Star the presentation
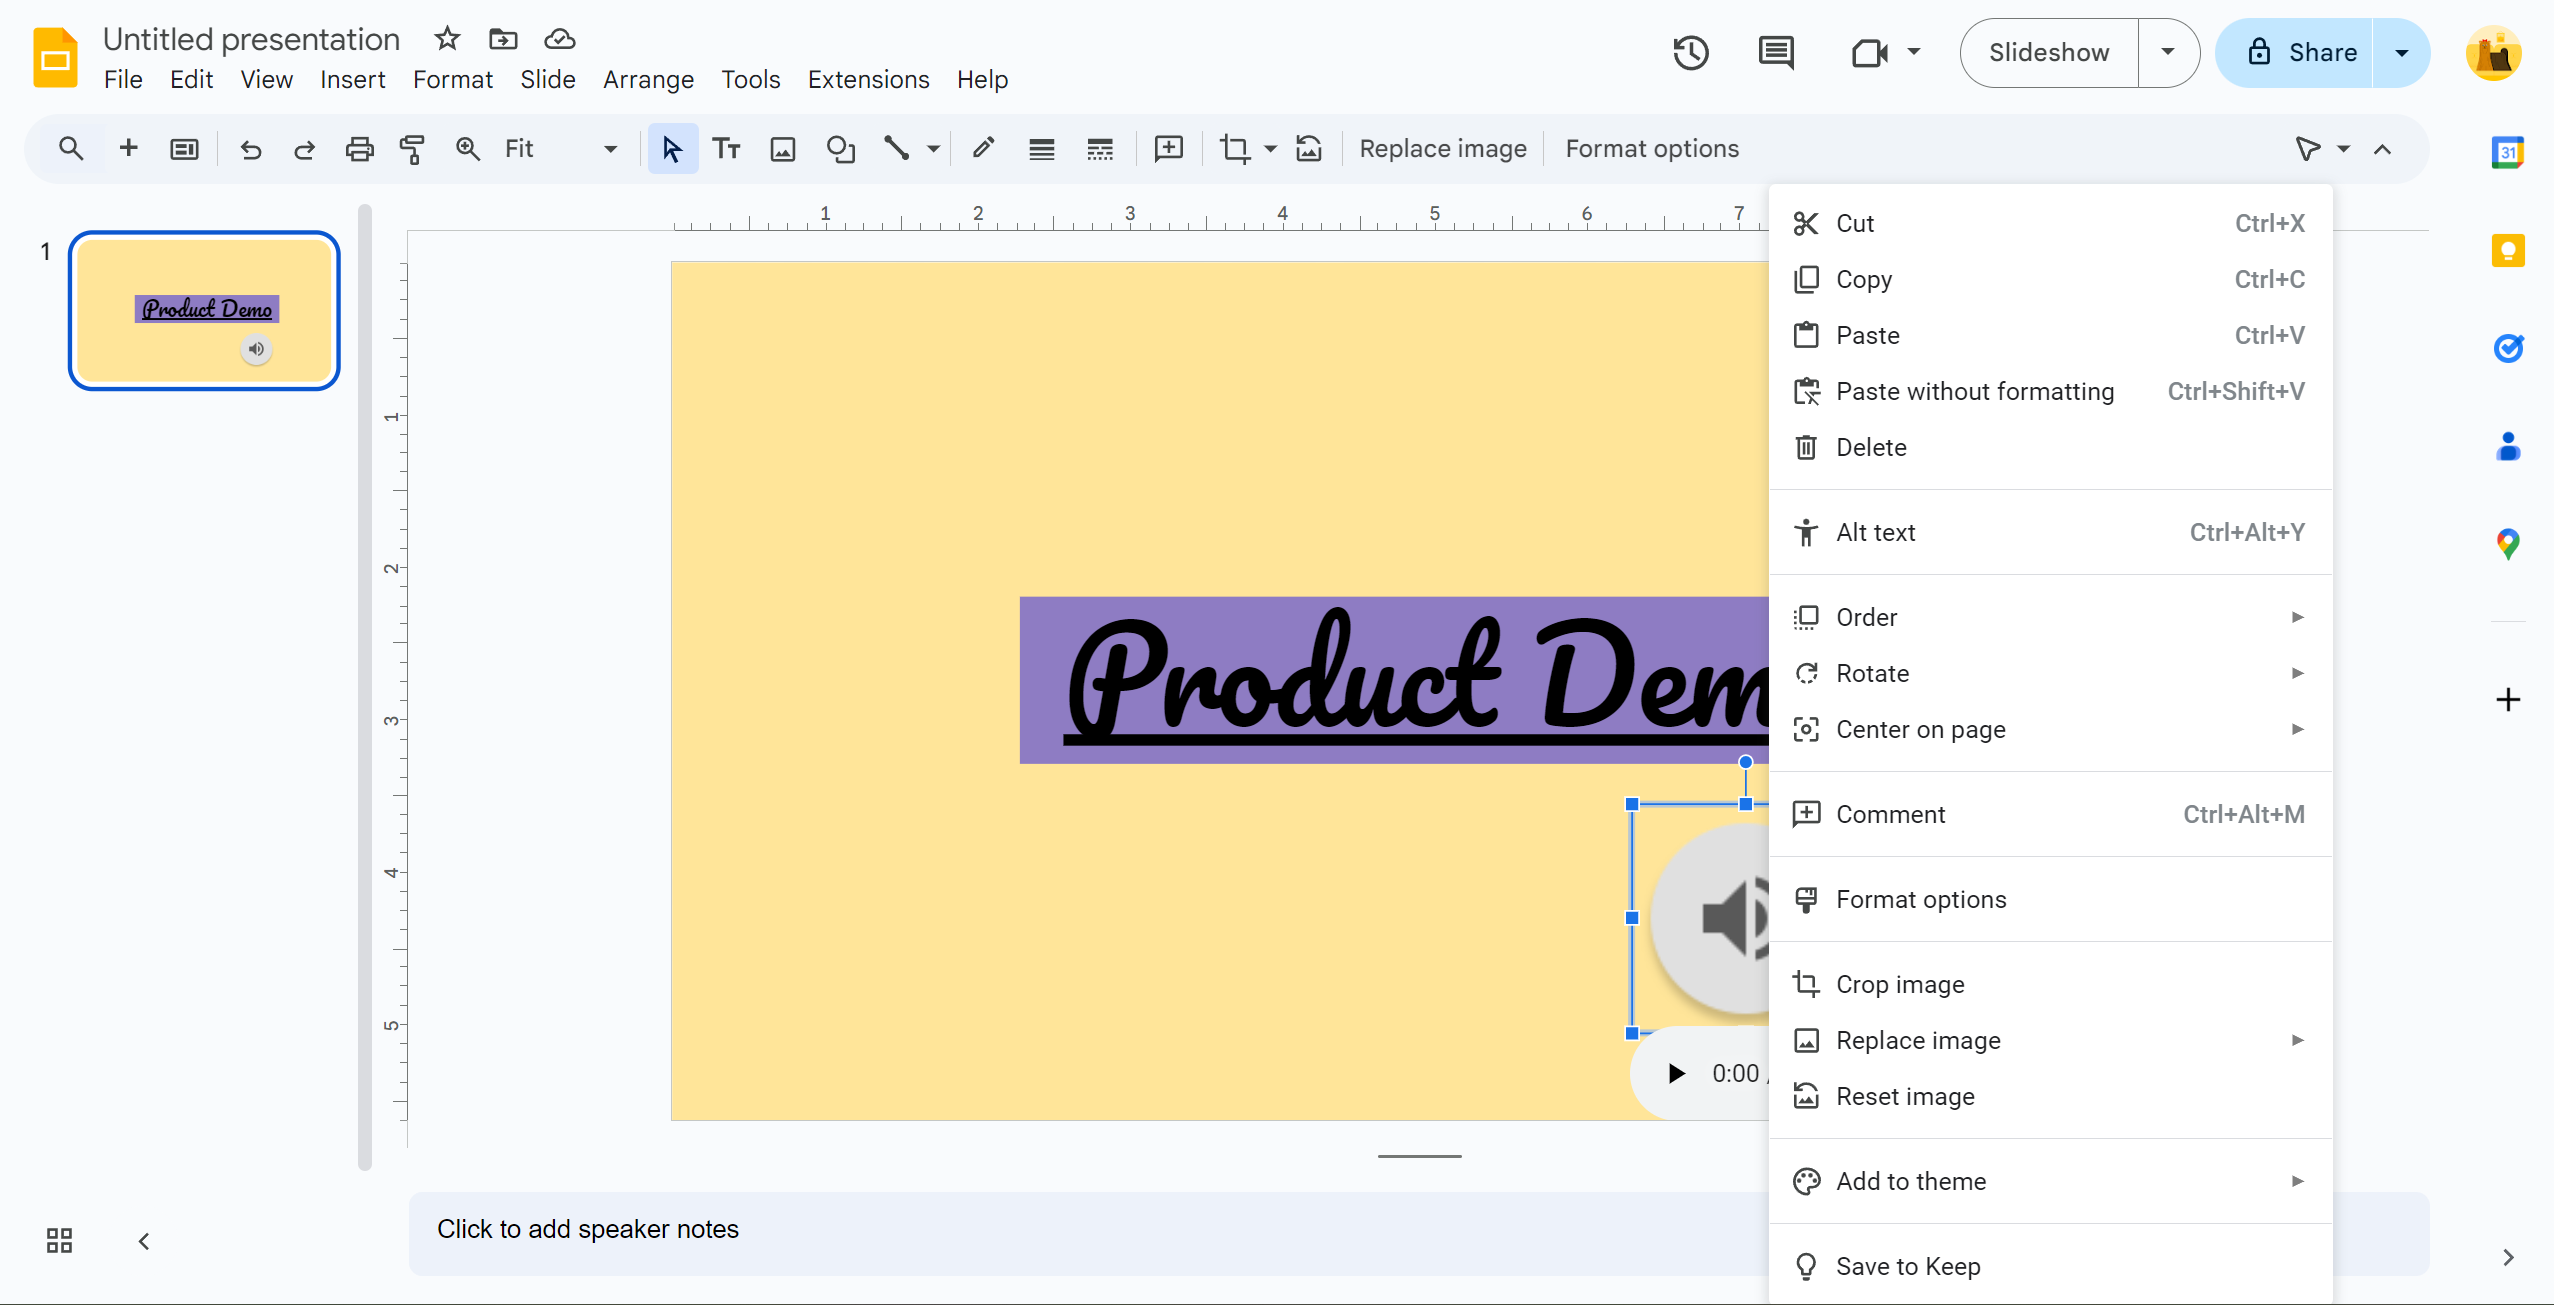2554x1305 pixels. [x=447, y=39]
